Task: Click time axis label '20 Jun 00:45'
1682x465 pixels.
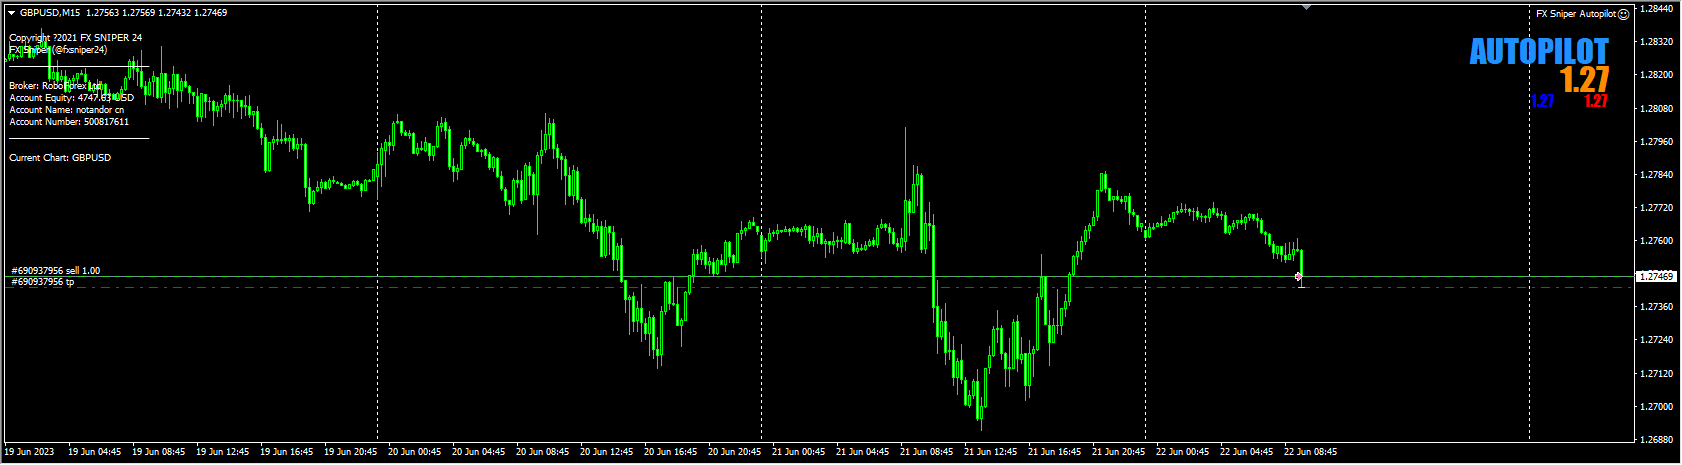Action: (x=415, y=452)
